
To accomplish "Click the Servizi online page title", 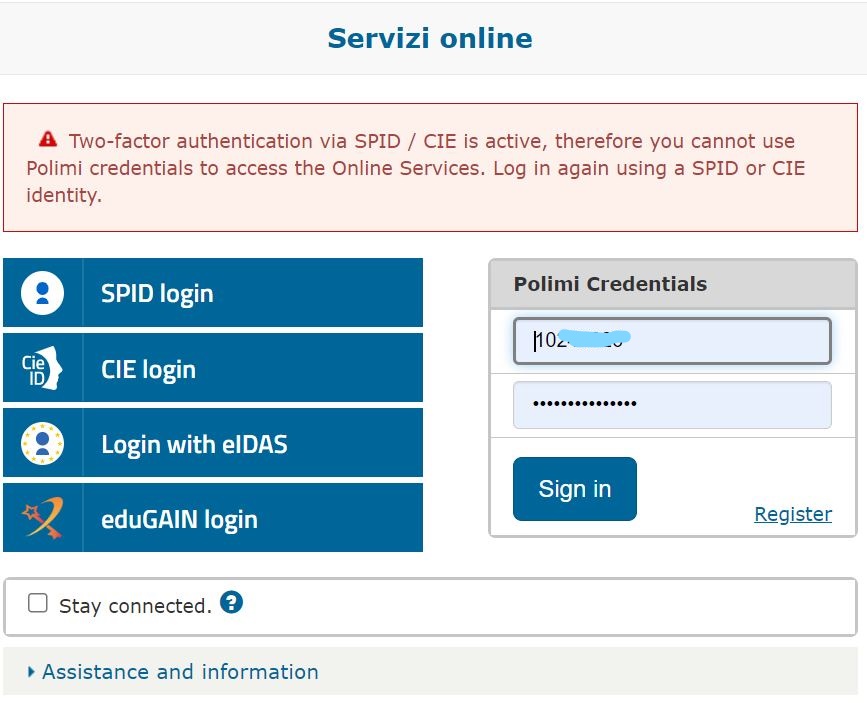I will click(430, 38).
